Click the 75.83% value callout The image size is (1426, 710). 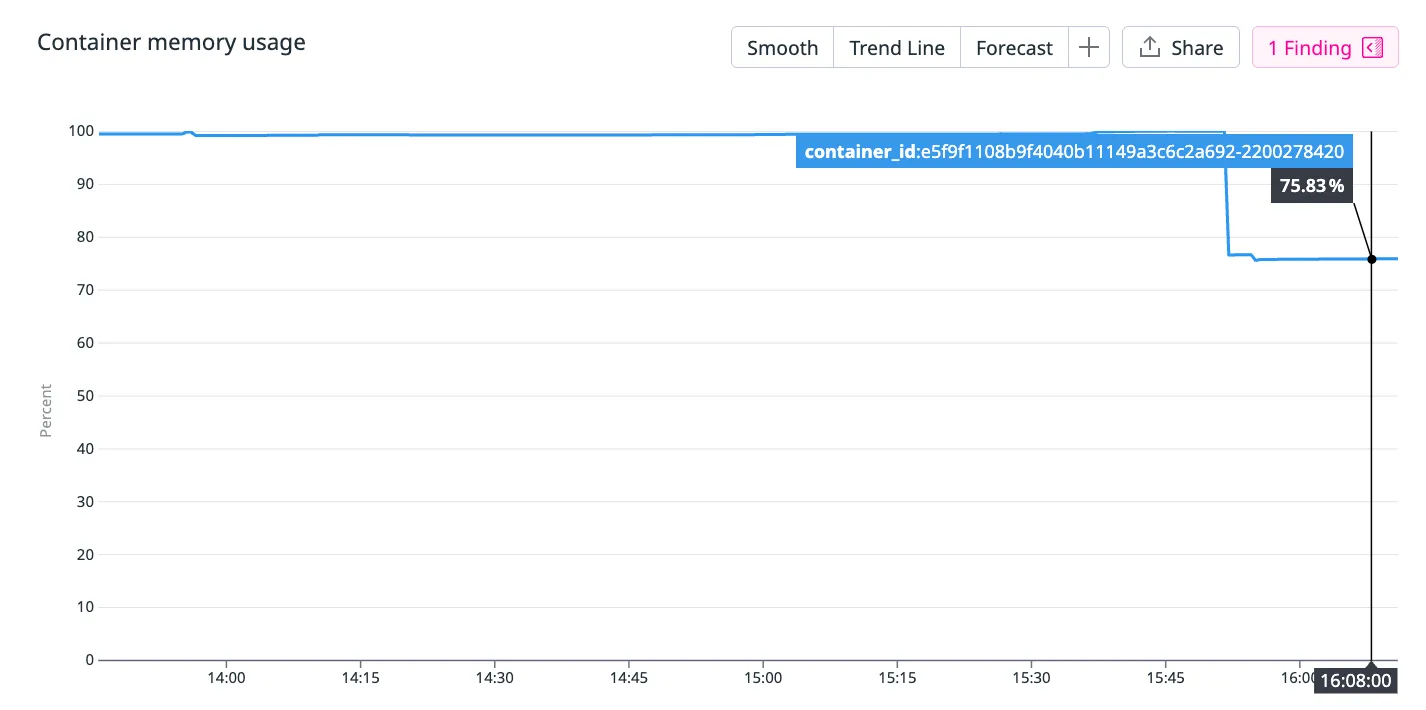click(x=1311, y=185)
